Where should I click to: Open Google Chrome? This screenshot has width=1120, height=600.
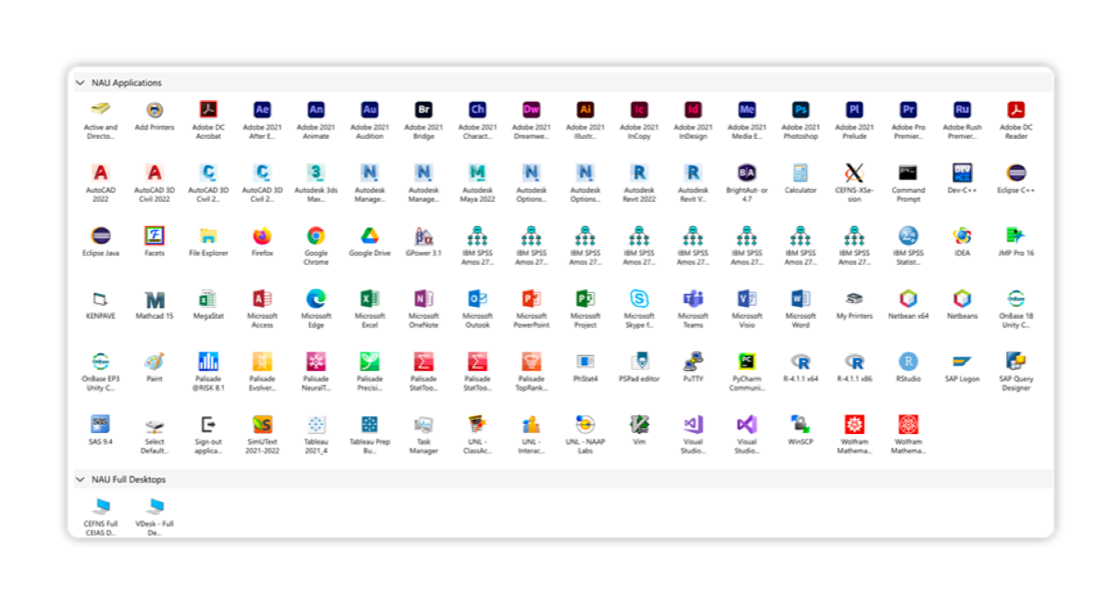click(316, 237)
